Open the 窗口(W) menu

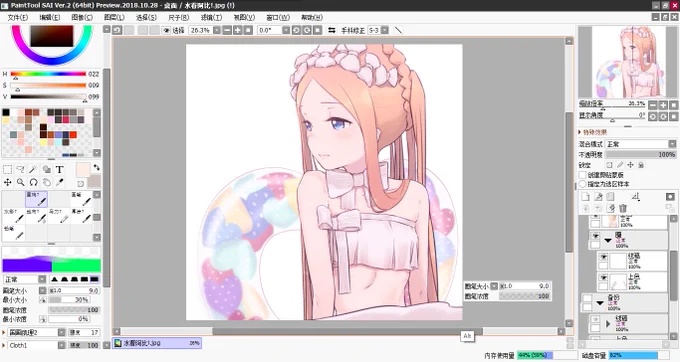click(x=278, y=17)
